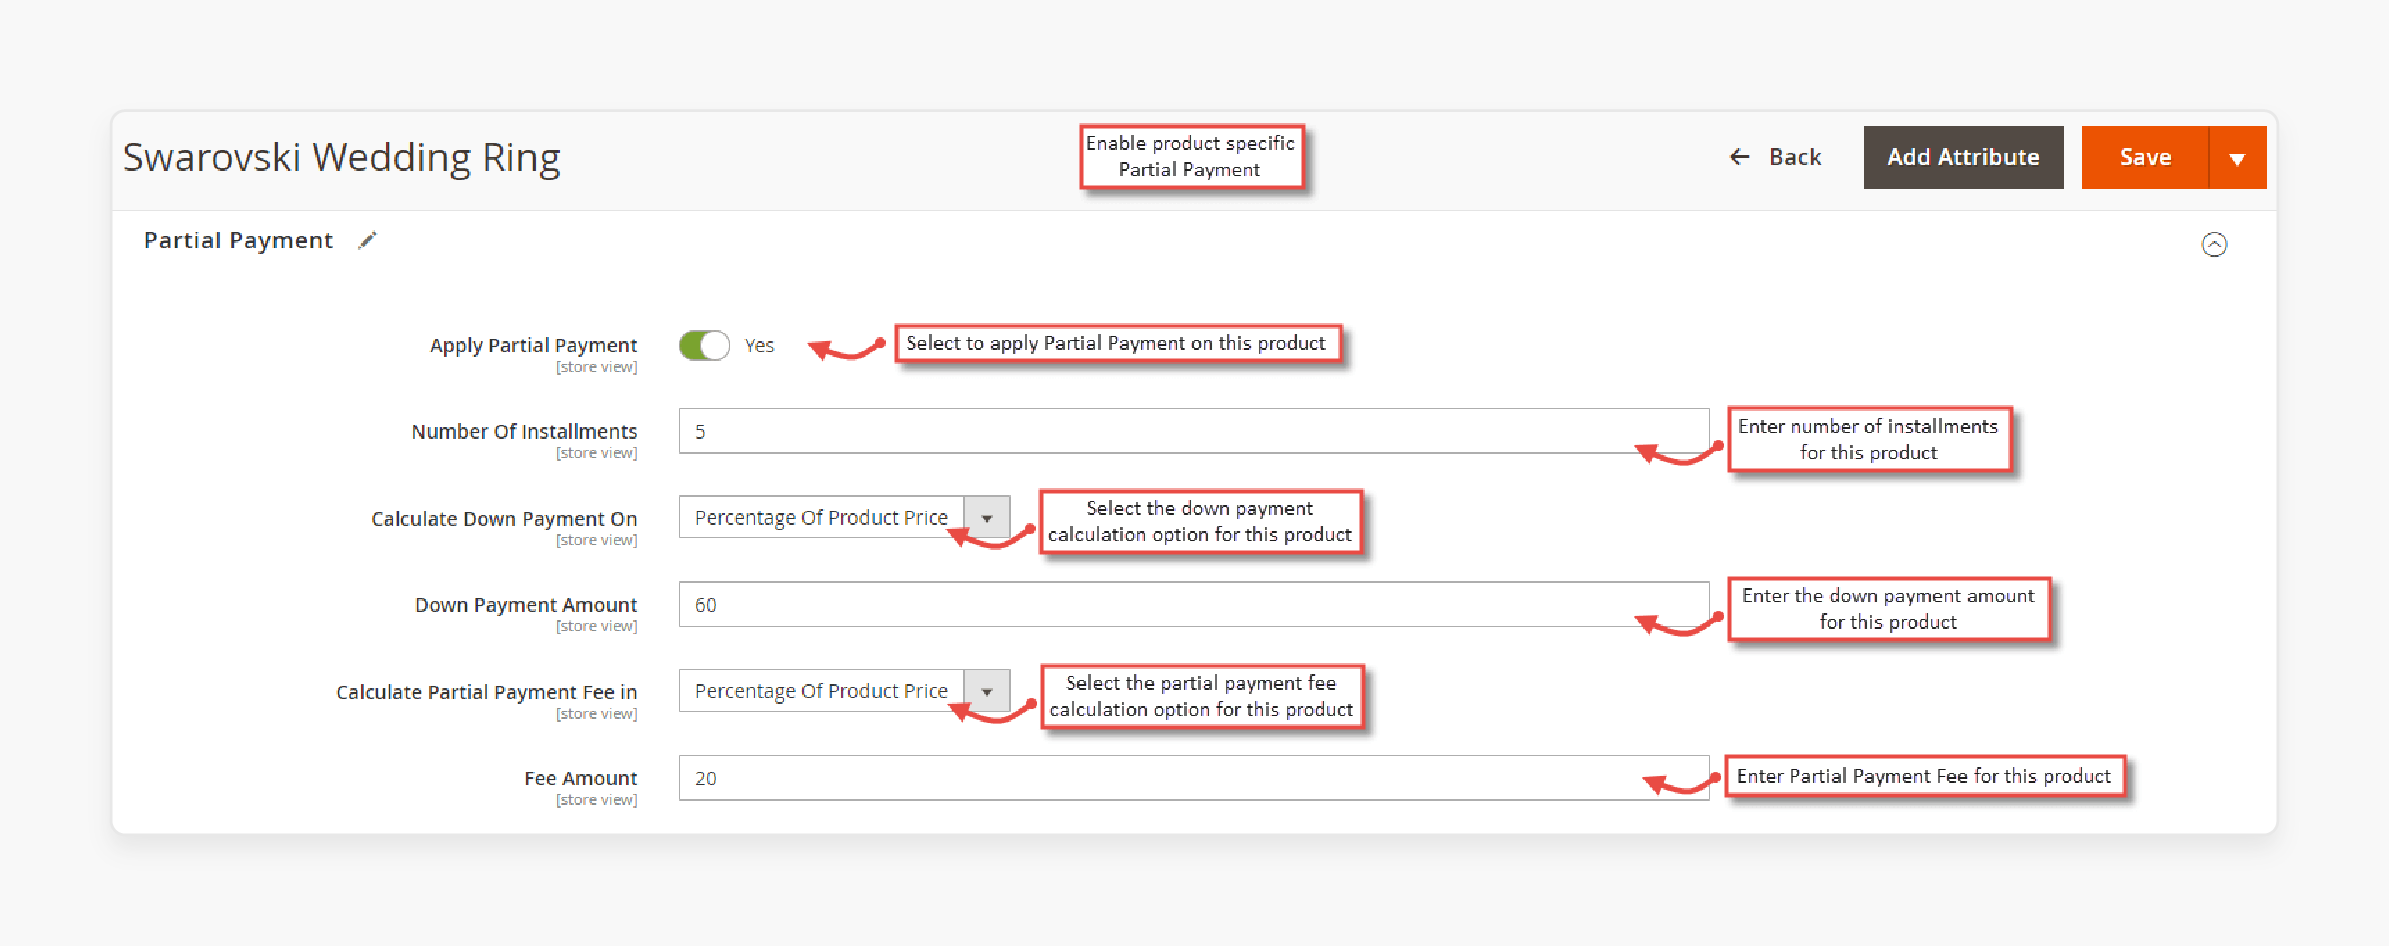Click the Number Of Installments label
2389x946 pixels.
[x=524, y=431]
